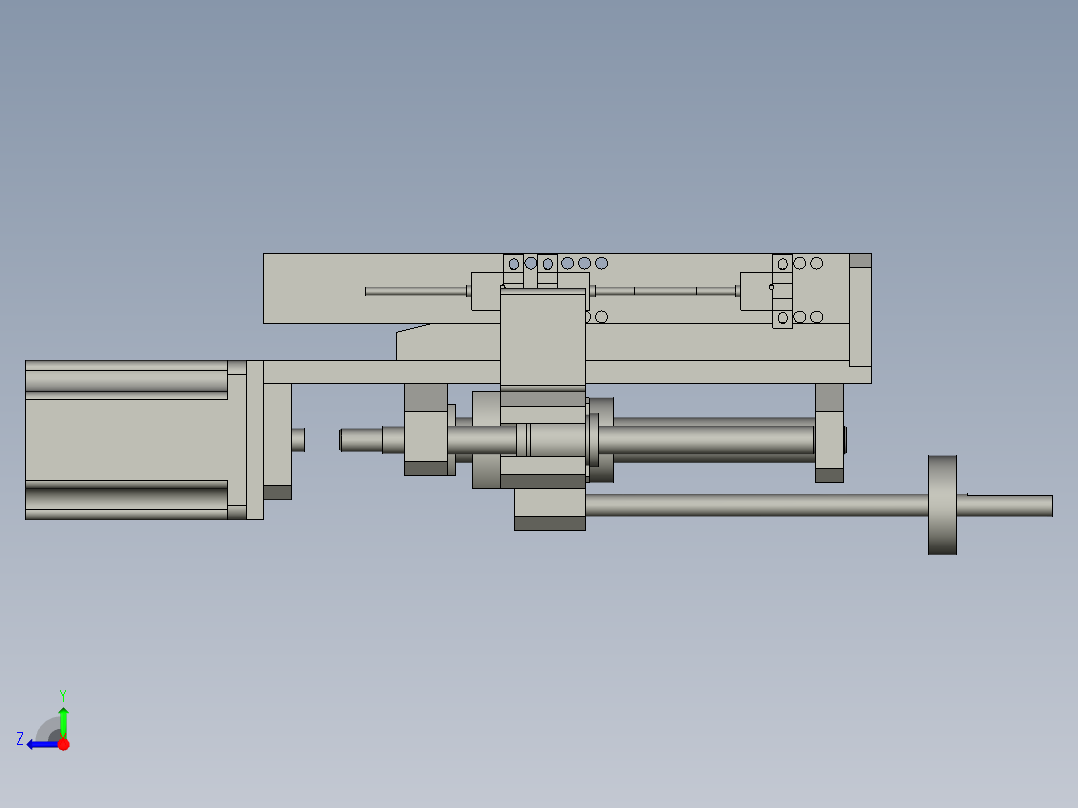Select the motor mounting flange plate
The image size is (1078, 808).
coord(255,439)
